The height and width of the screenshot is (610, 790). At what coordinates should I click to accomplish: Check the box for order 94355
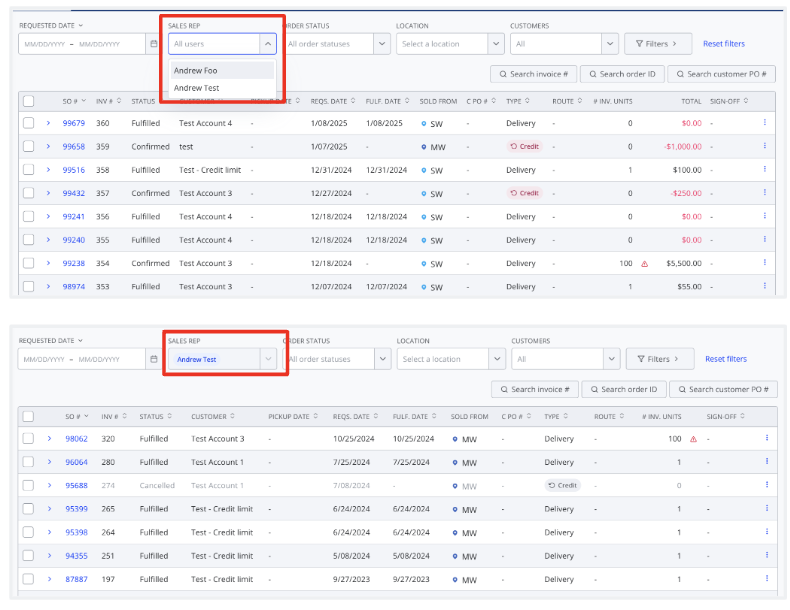(29, 555)
